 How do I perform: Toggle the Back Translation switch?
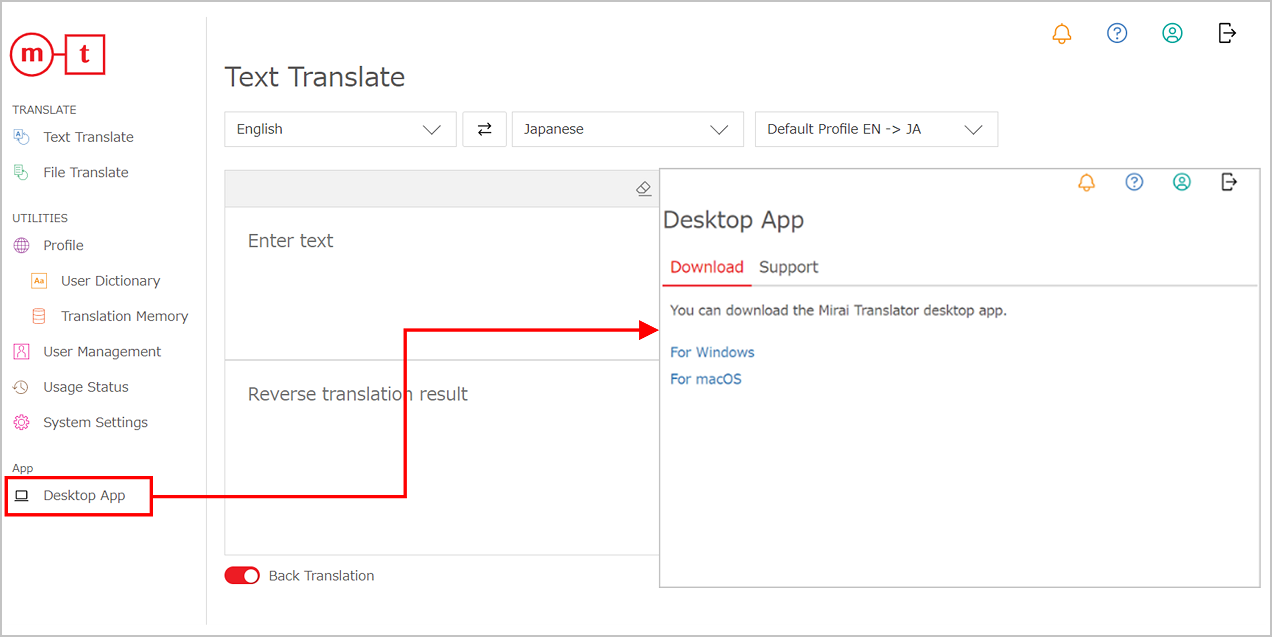click(242, 576)
